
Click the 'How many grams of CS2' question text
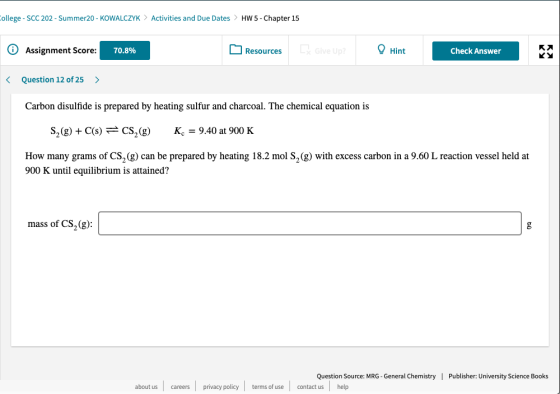coord(277,163)
